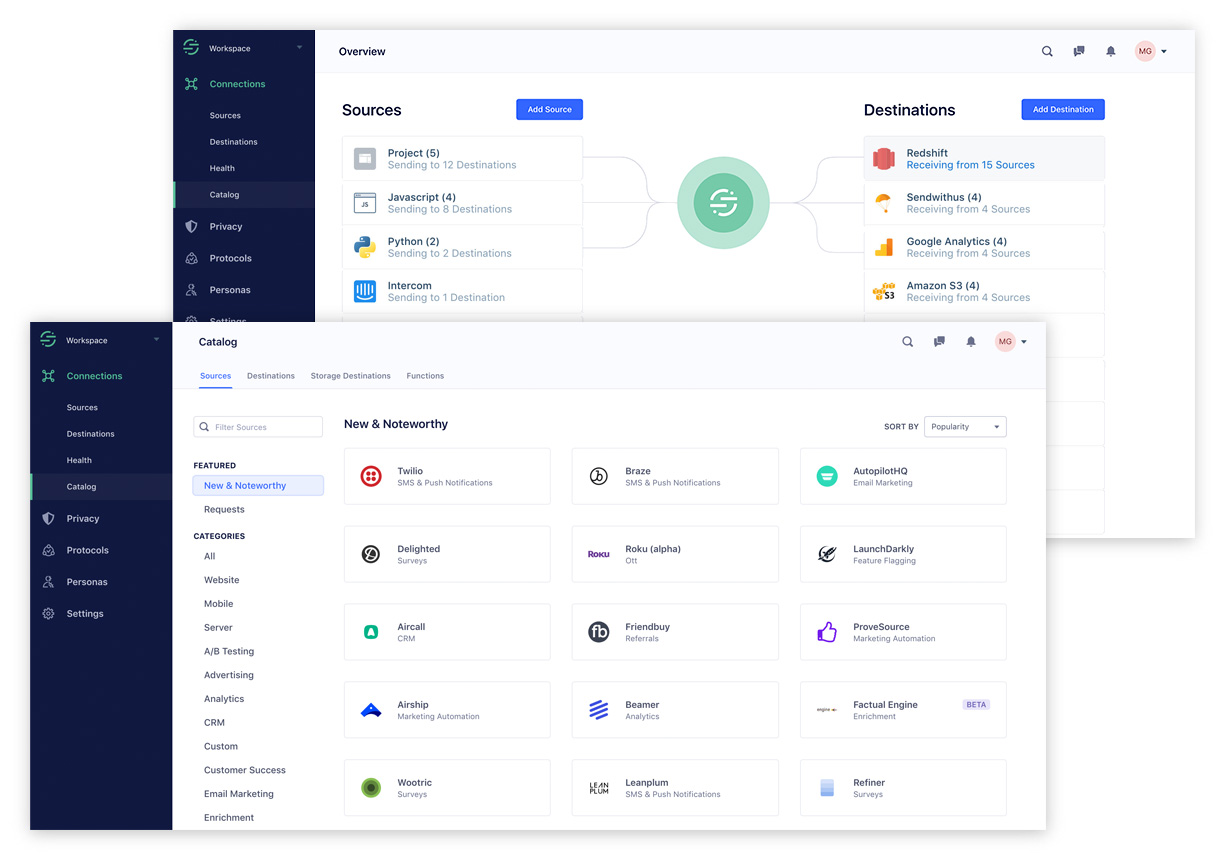Image resolution: width=1224 pixels, height=858 pixels.
Task: Click the Add Source button
Action: coord(549,109)
